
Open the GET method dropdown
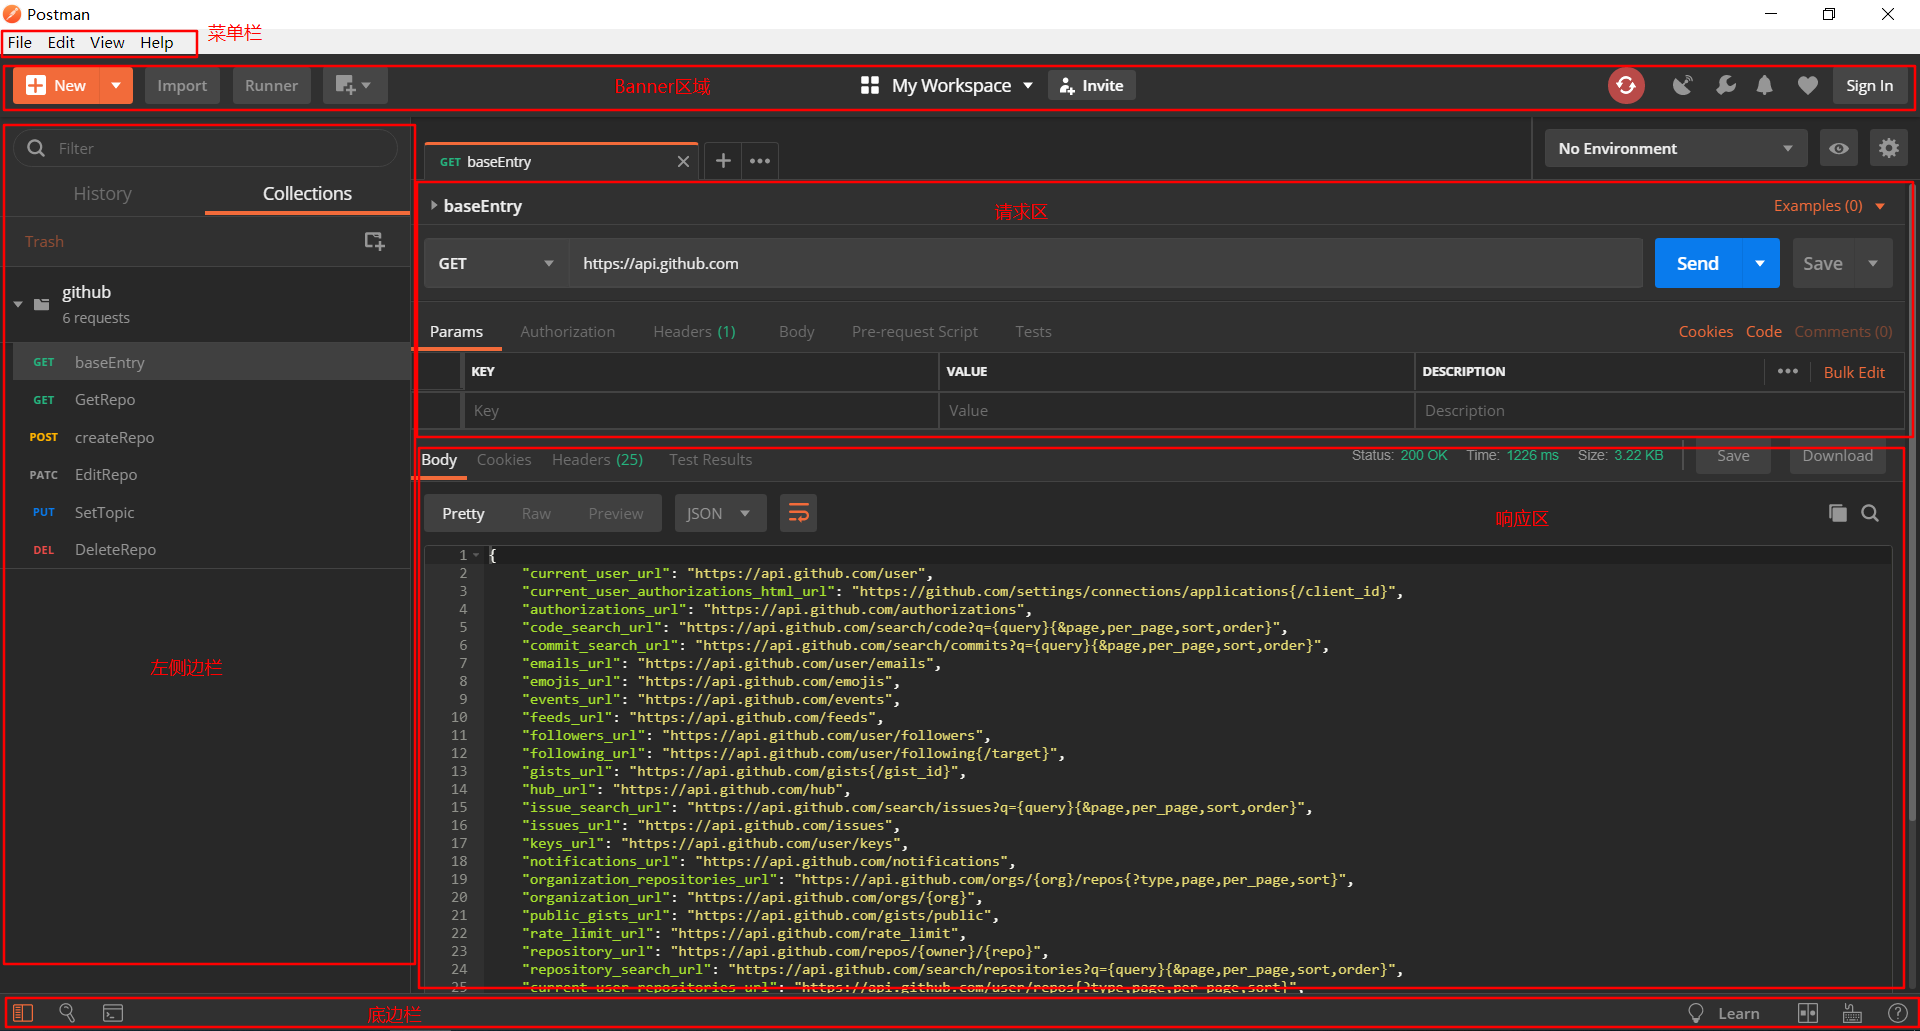pos(495,263)
